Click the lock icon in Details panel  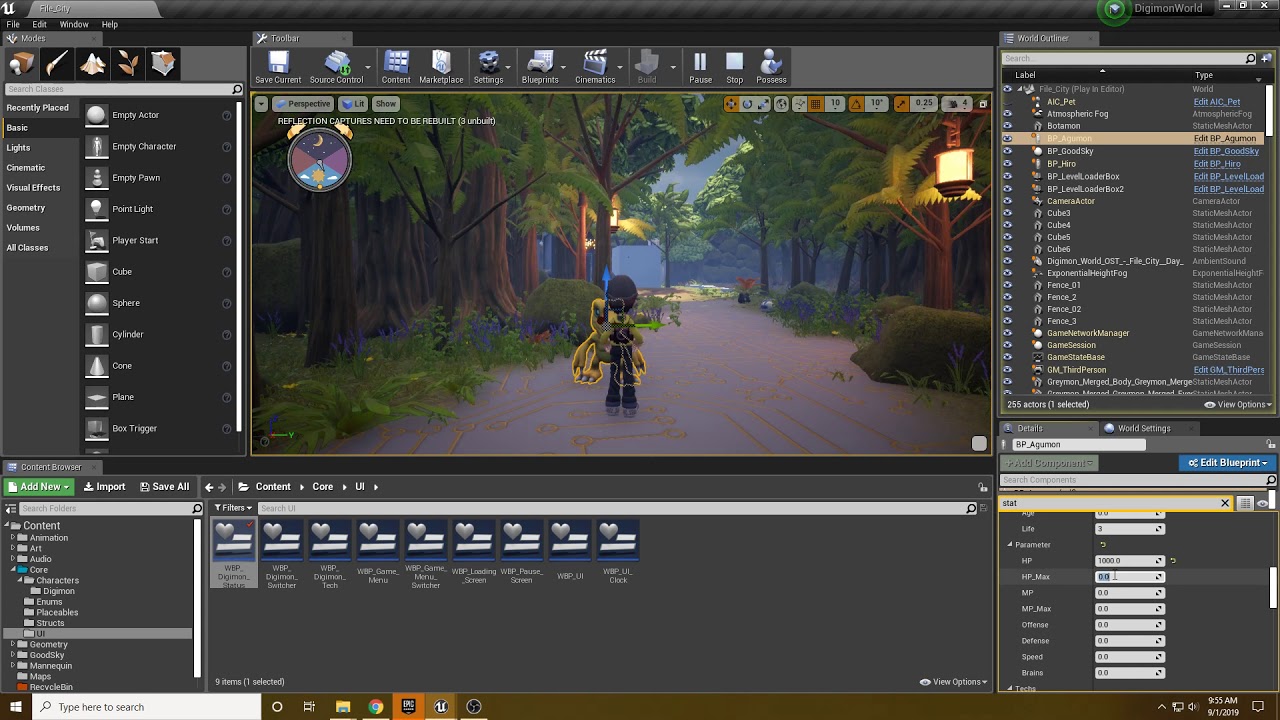coord(1272,443)
